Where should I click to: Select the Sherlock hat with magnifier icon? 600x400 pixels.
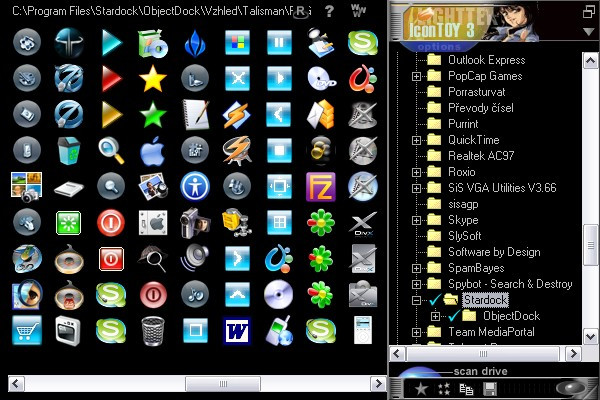click(153, 259)
